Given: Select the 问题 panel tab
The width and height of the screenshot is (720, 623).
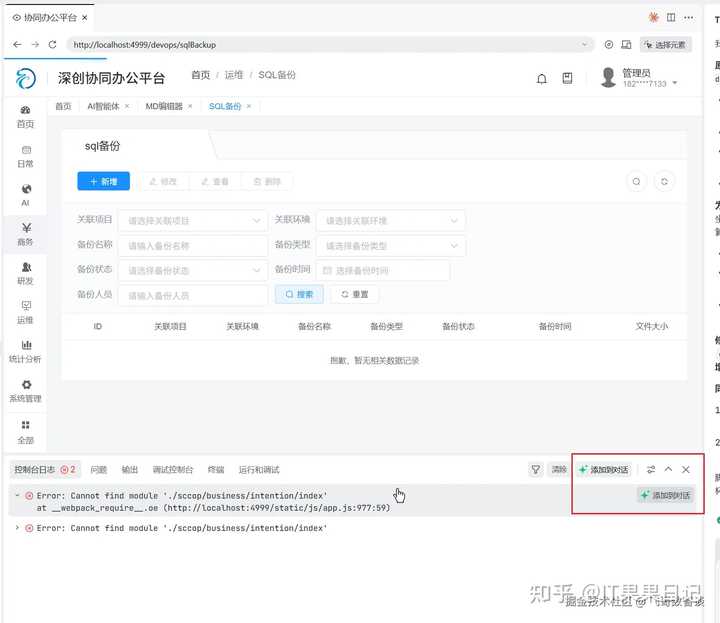Looking at the screenshot, I should coord(99,470).
